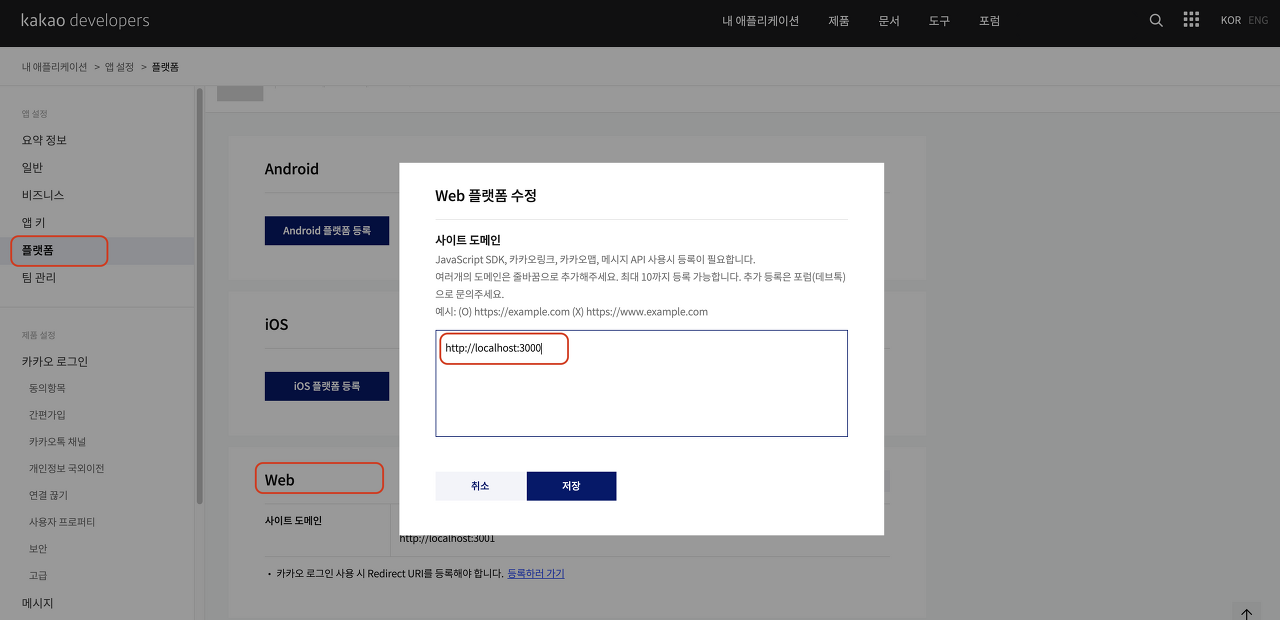Open 동의항목 submenu item

pos(47,388)
